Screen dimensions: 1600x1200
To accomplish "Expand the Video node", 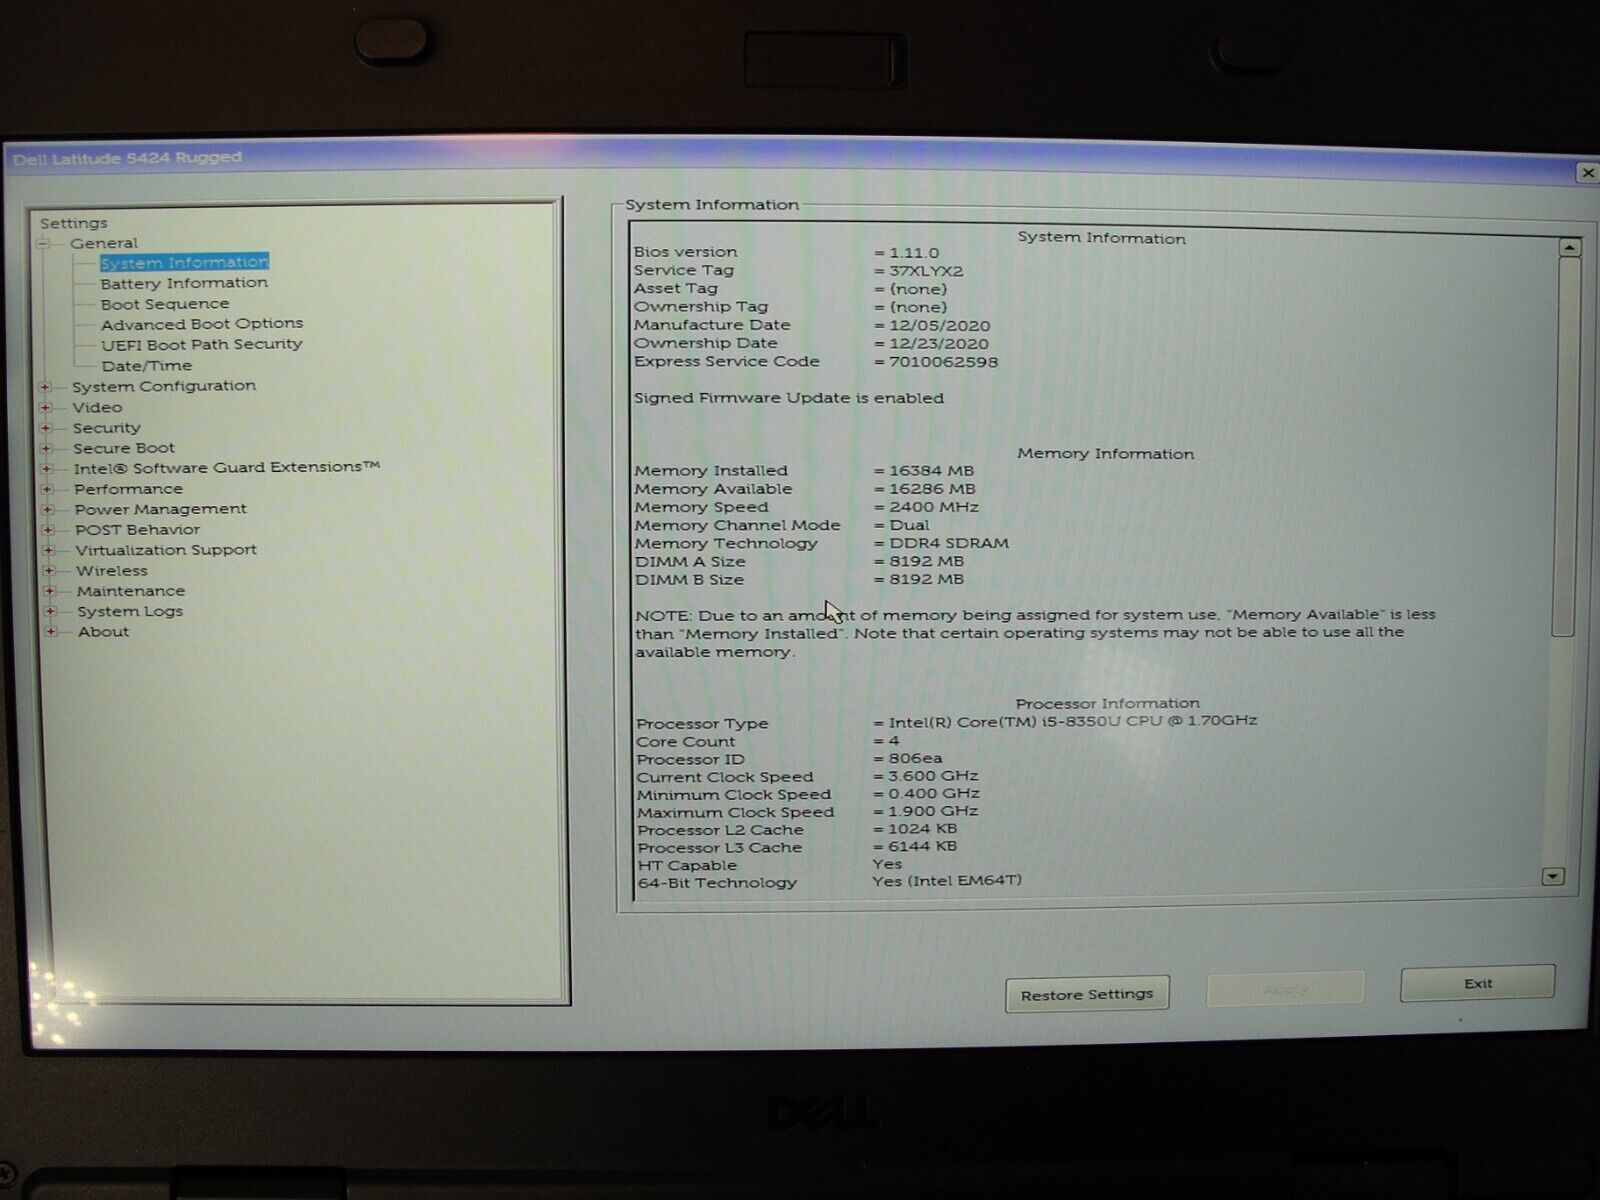I will tap(45, 408).
